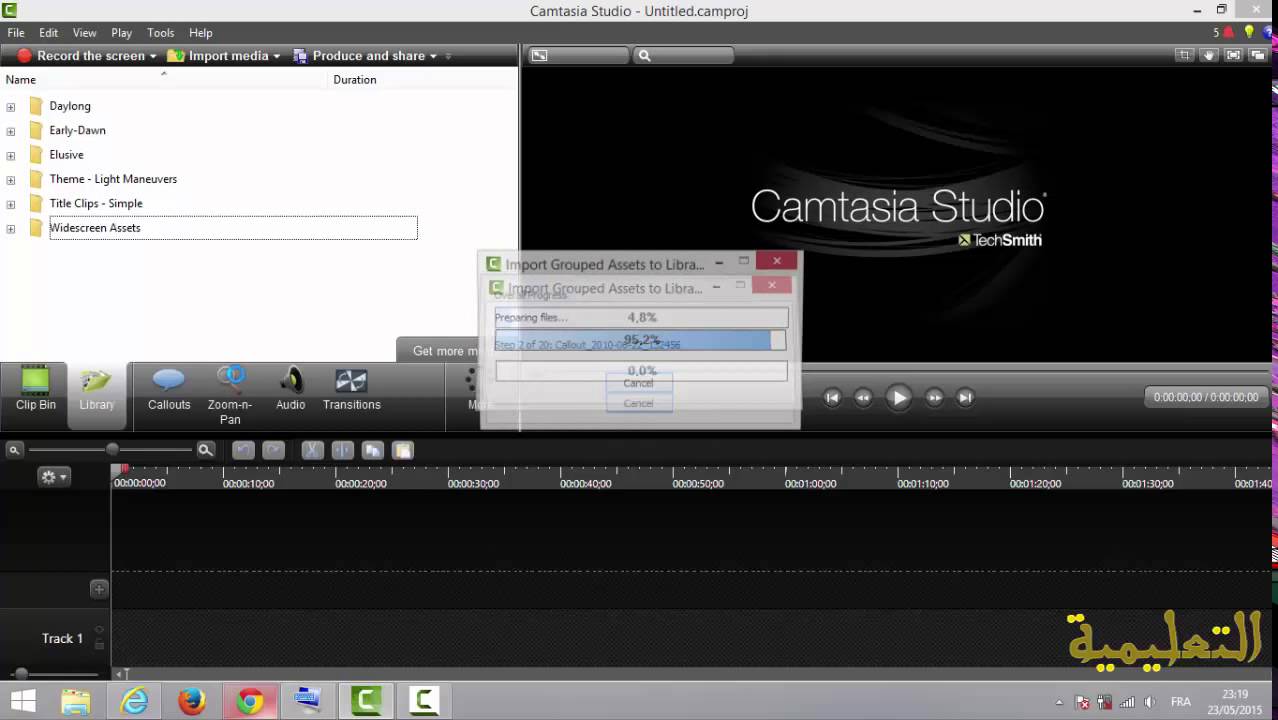Image resolution: width=1278 pixels, height=720 pixels.
Task: Open the Tools menu
Action: coord(160,33)
